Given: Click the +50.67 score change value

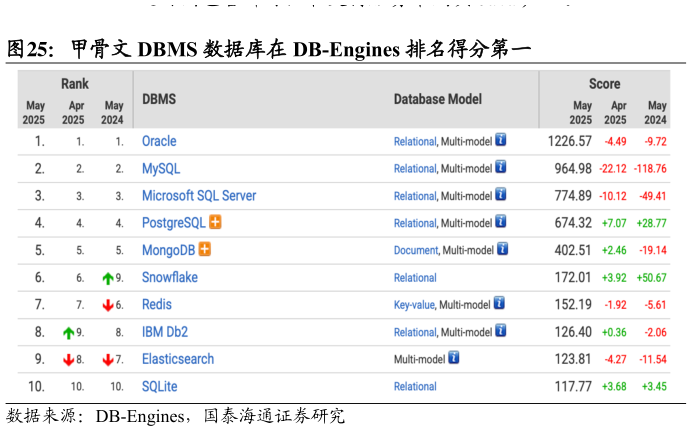Looking at the screenshot, I should coord(651,278).
